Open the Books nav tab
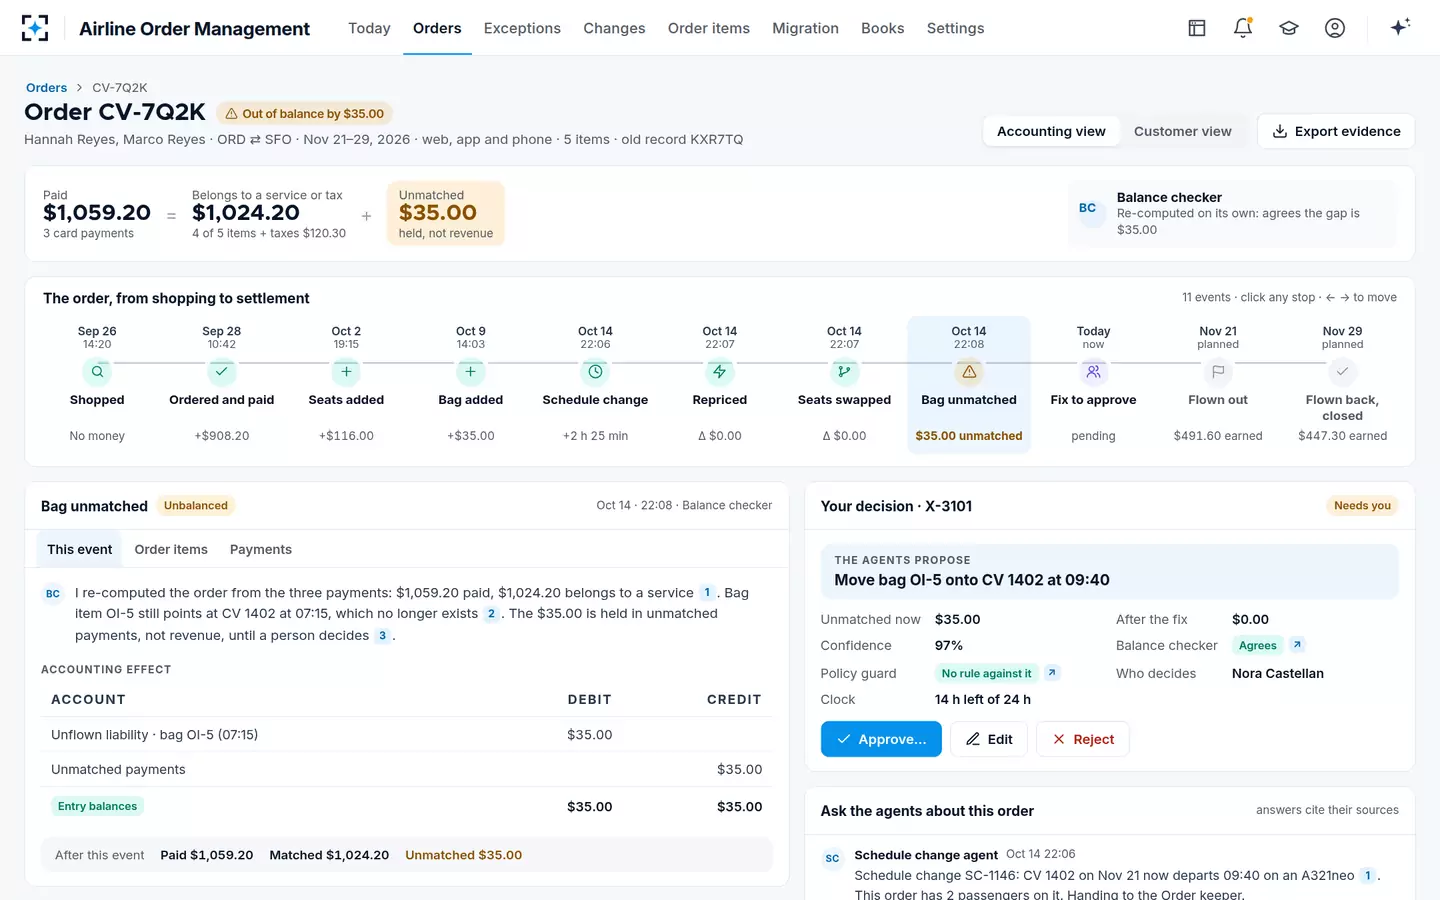The image size is (1440, 900). point(882,28)
